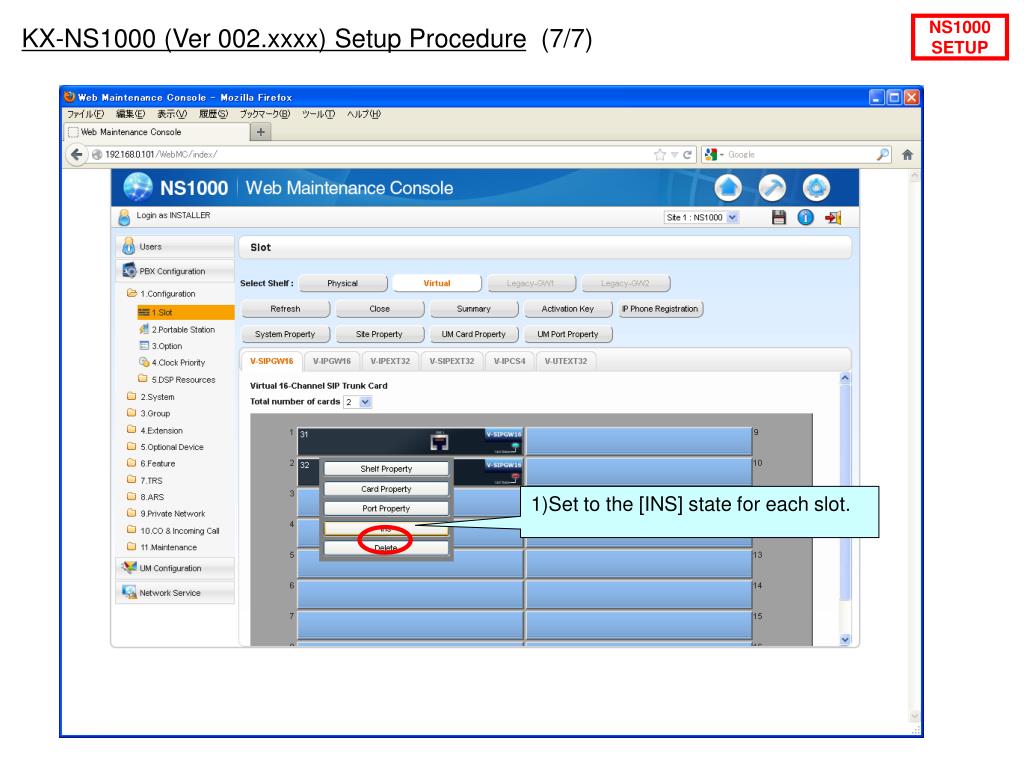The height and width of the screenshot is (768, 1024).
Task: Click the Home icon in console header
Action: point(728,188)
